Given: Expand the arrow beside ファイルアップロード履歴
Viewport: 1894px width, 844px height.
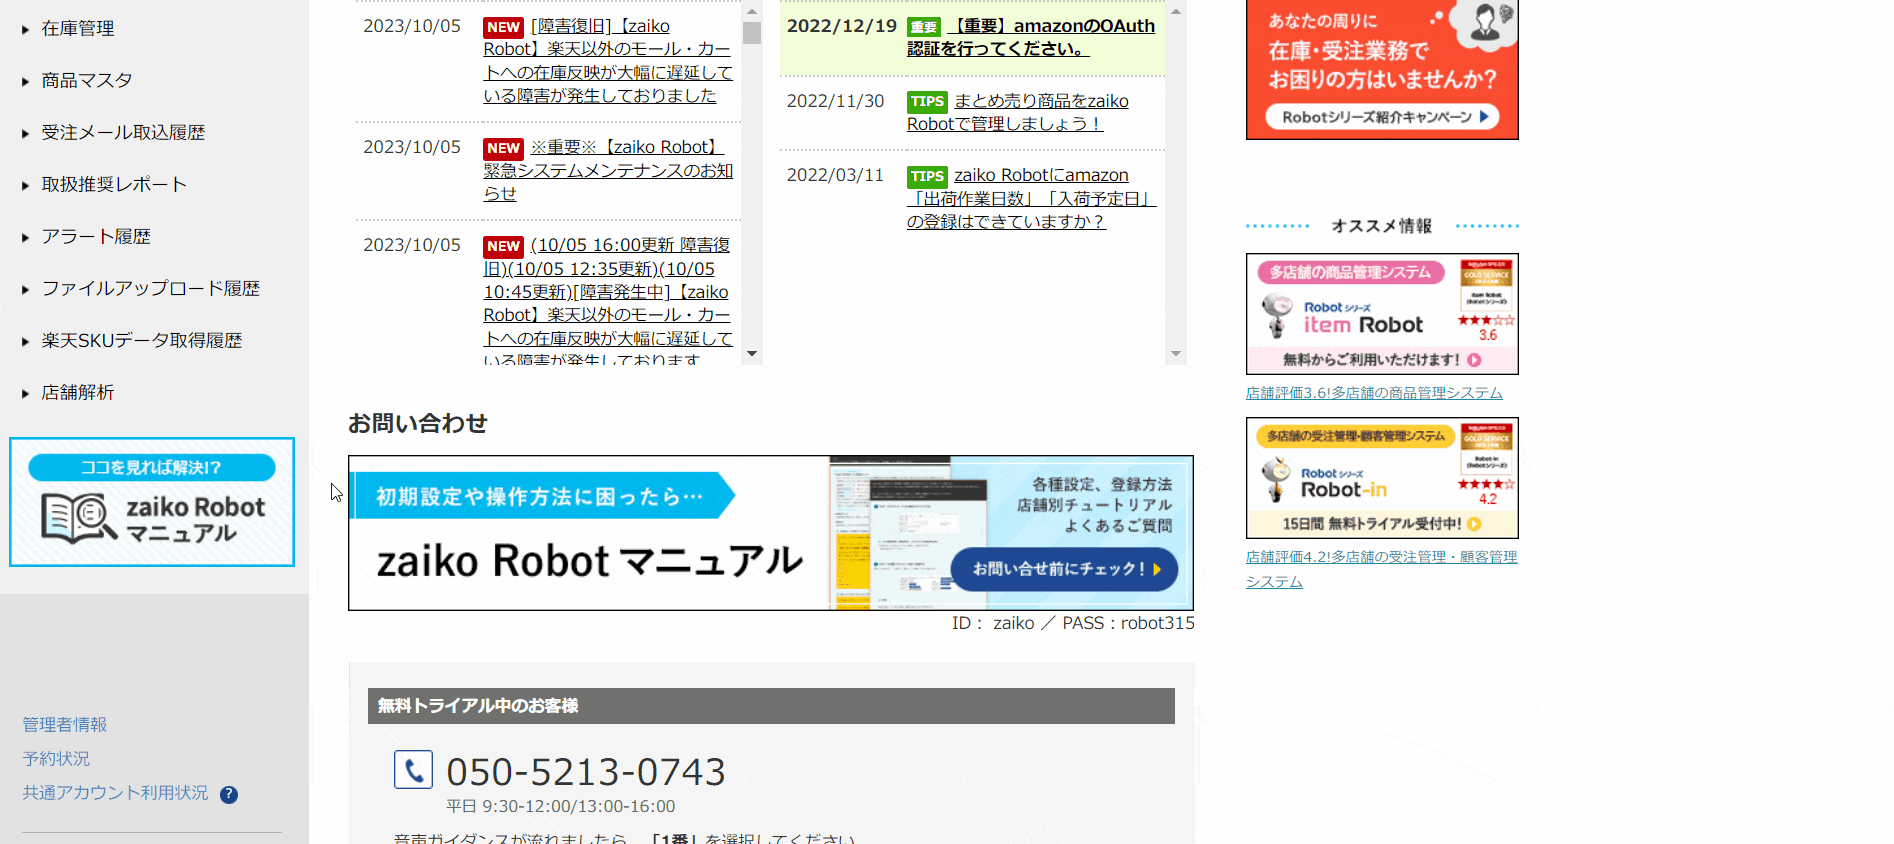Looking at the screenshot, I should pyautogui.click(x=26, y=290).
